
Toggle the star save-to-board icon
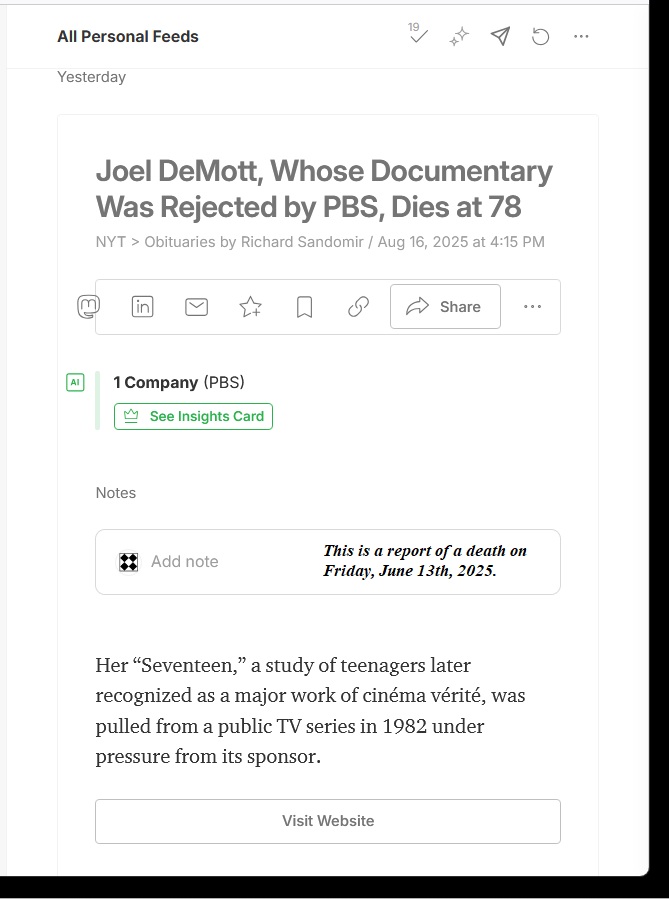[x=251, y=307]
